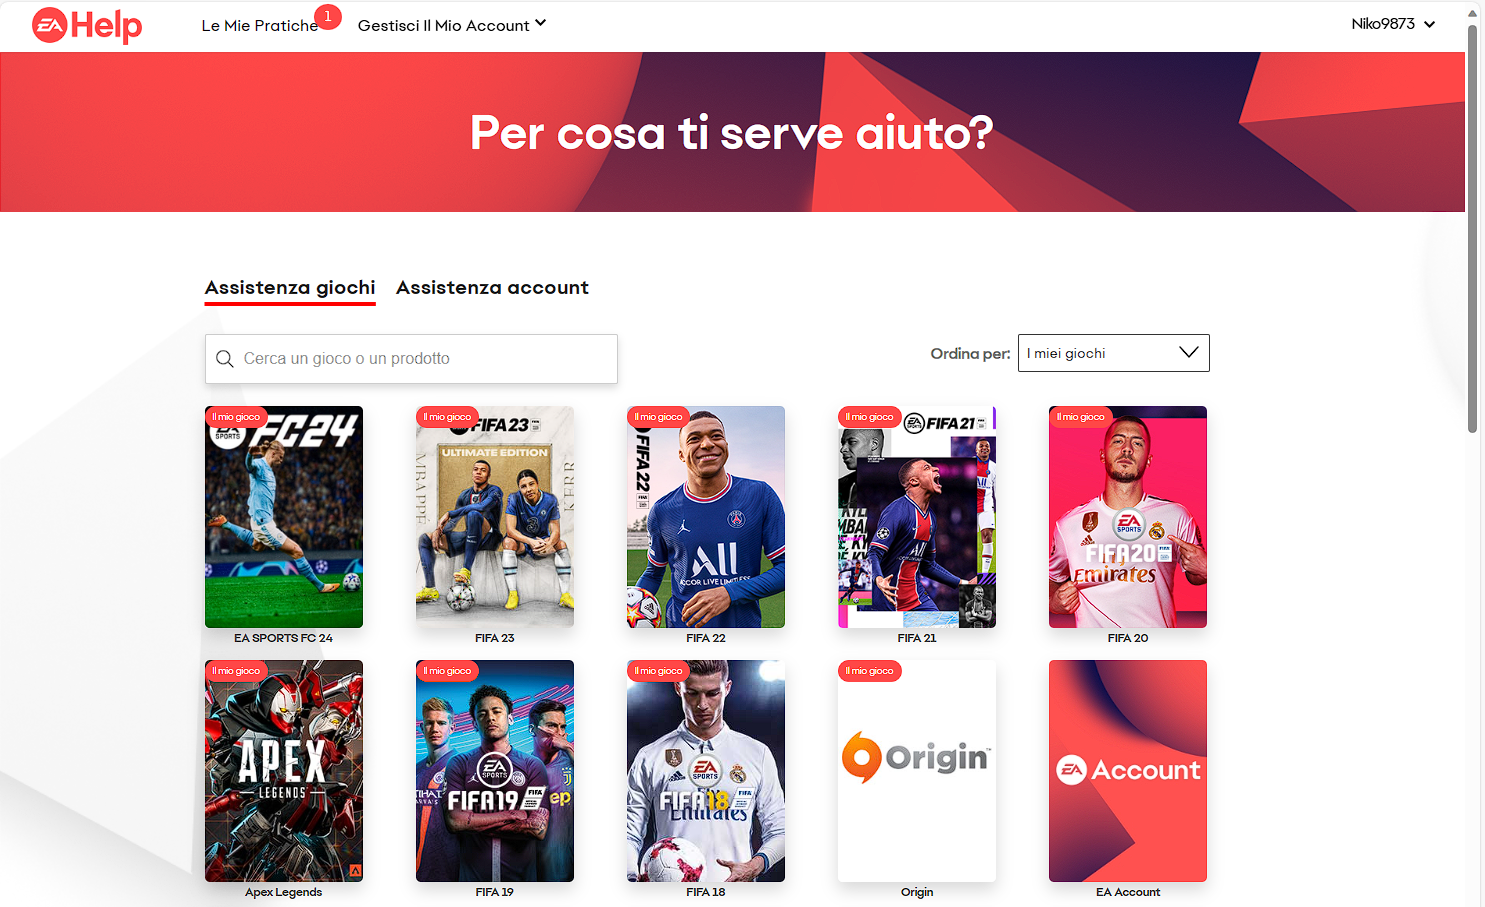Select the Assistenza giochi tab
This screenshot has height=907, width=1485.
pos(290,288)
